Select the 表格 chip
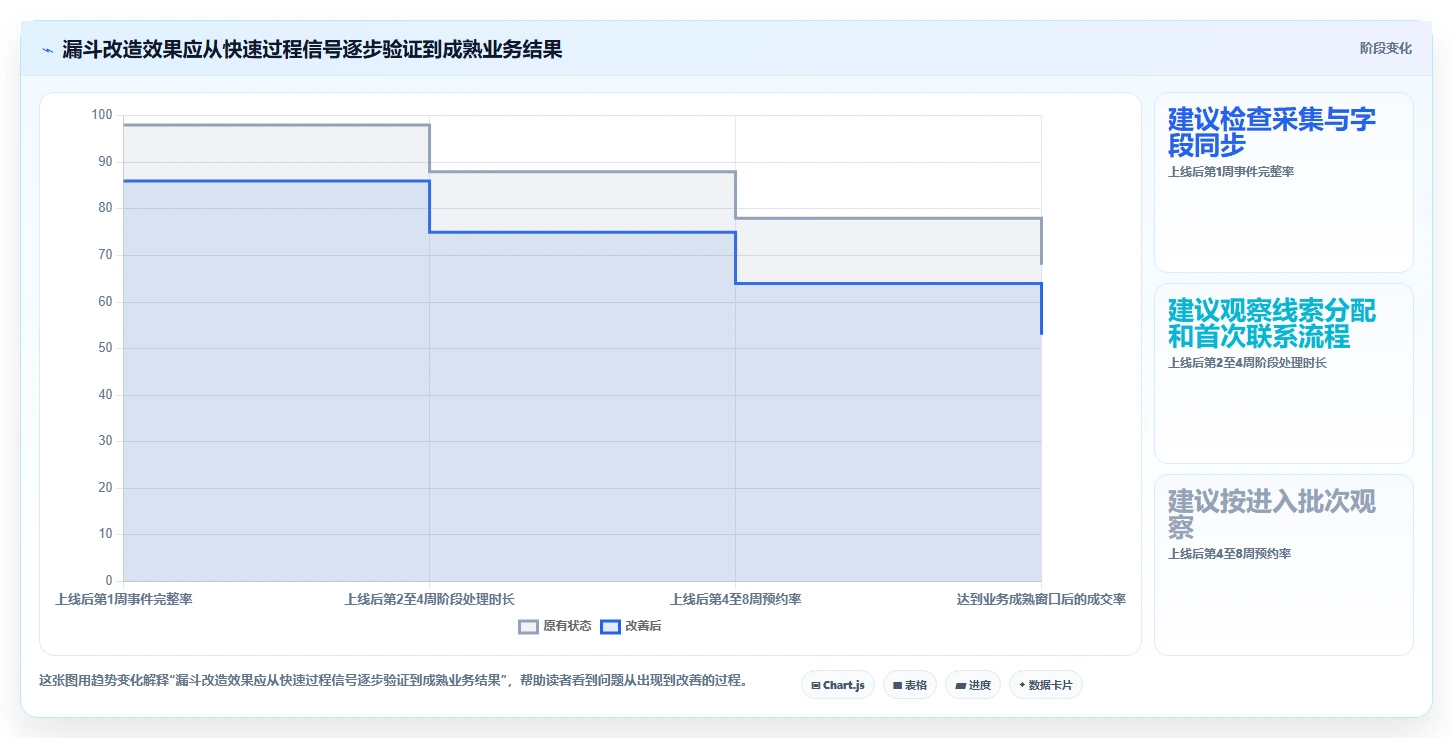 coord(910,685)
